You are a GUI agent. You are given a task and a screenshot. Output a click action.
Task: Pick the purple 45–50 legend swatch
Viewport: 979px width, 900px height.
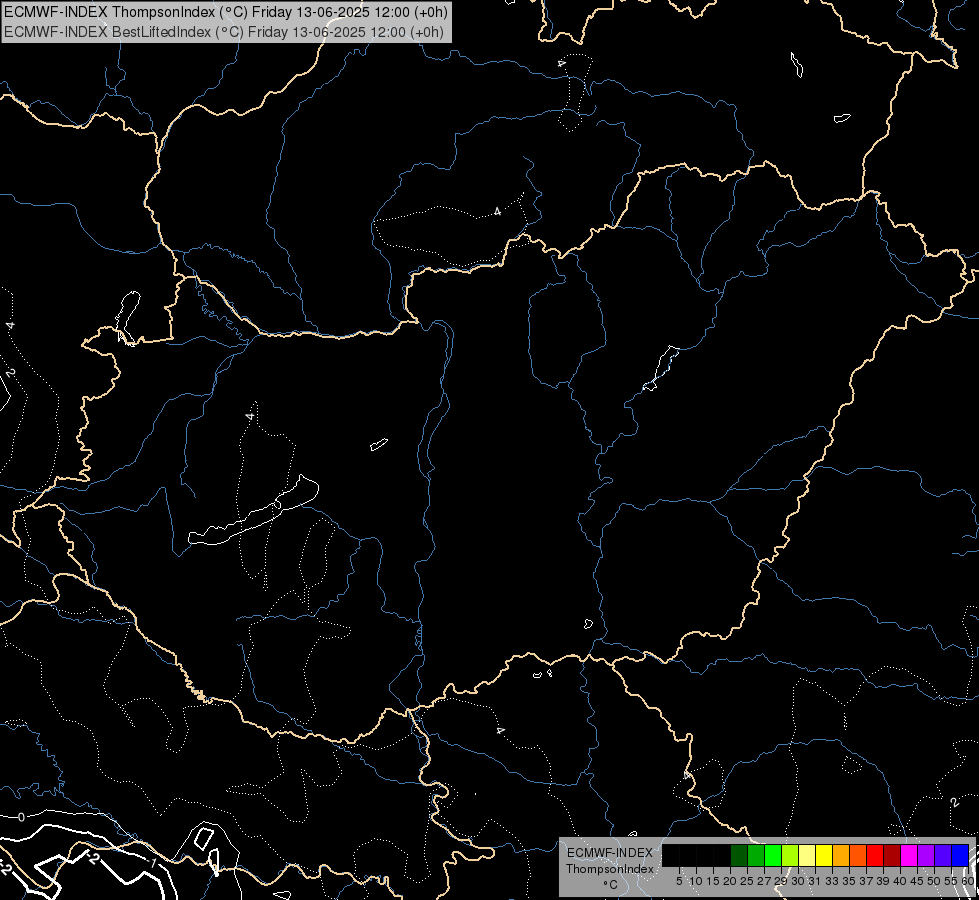coord(926,855)
